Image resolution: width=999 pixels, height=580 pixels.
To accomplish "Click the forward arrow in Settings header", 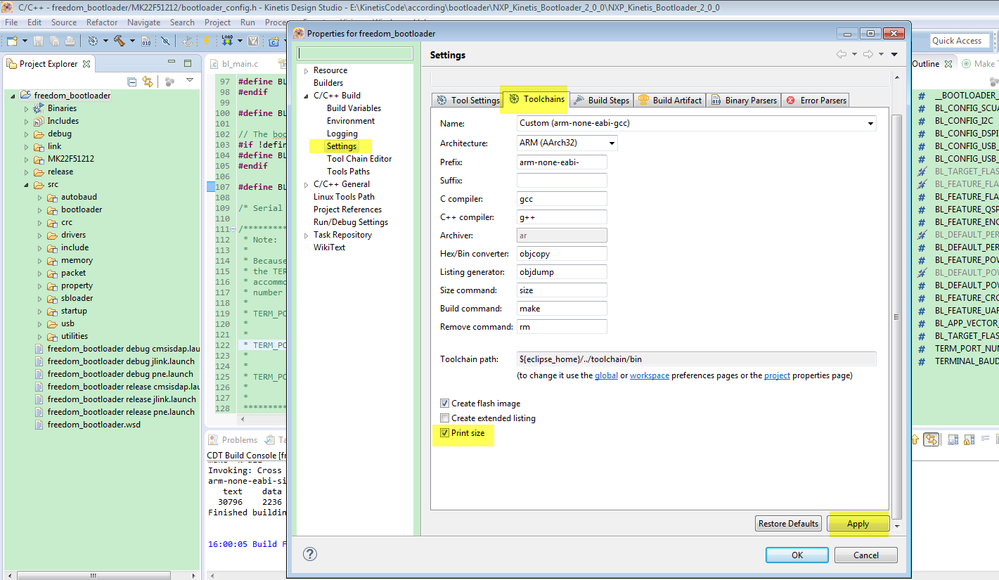I will (868, 54).
